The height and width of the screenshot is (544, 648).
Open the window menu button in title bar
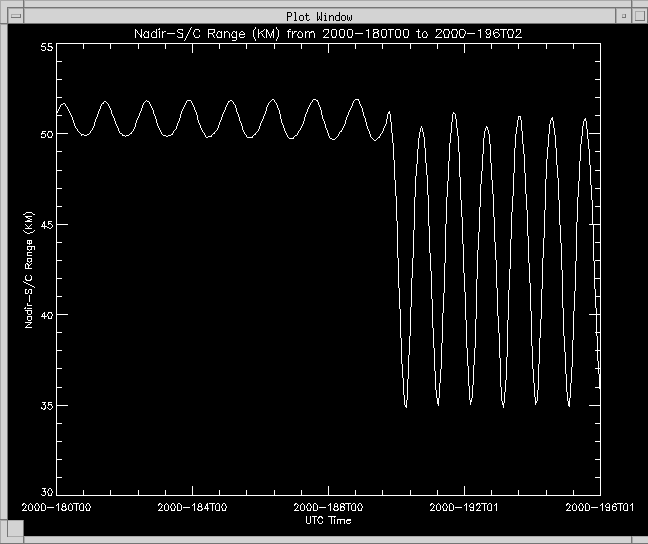(x=15, y=15)
